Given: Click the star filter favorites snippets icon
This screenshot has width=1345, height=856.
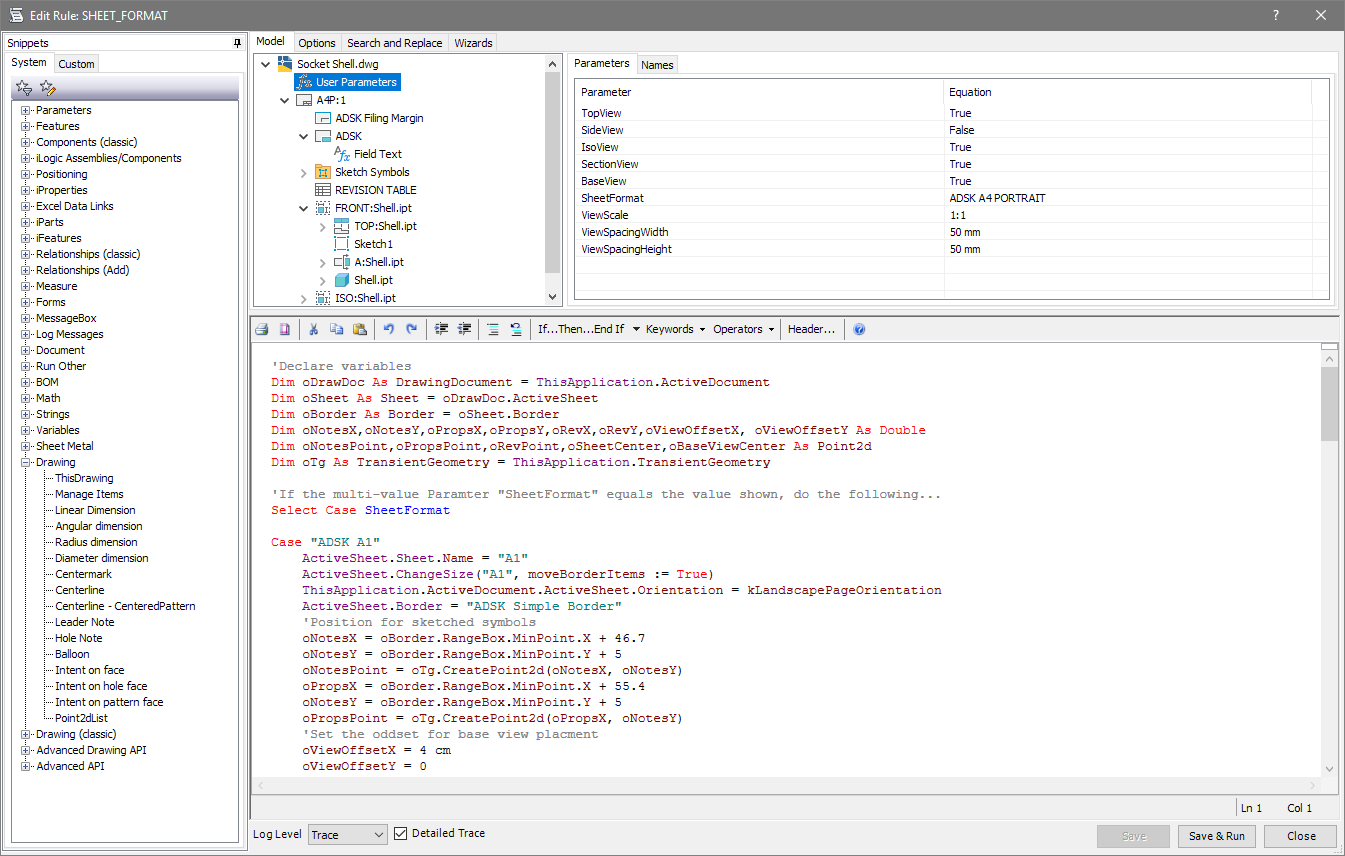Looking at the screenshot, I should click(24, 88).
